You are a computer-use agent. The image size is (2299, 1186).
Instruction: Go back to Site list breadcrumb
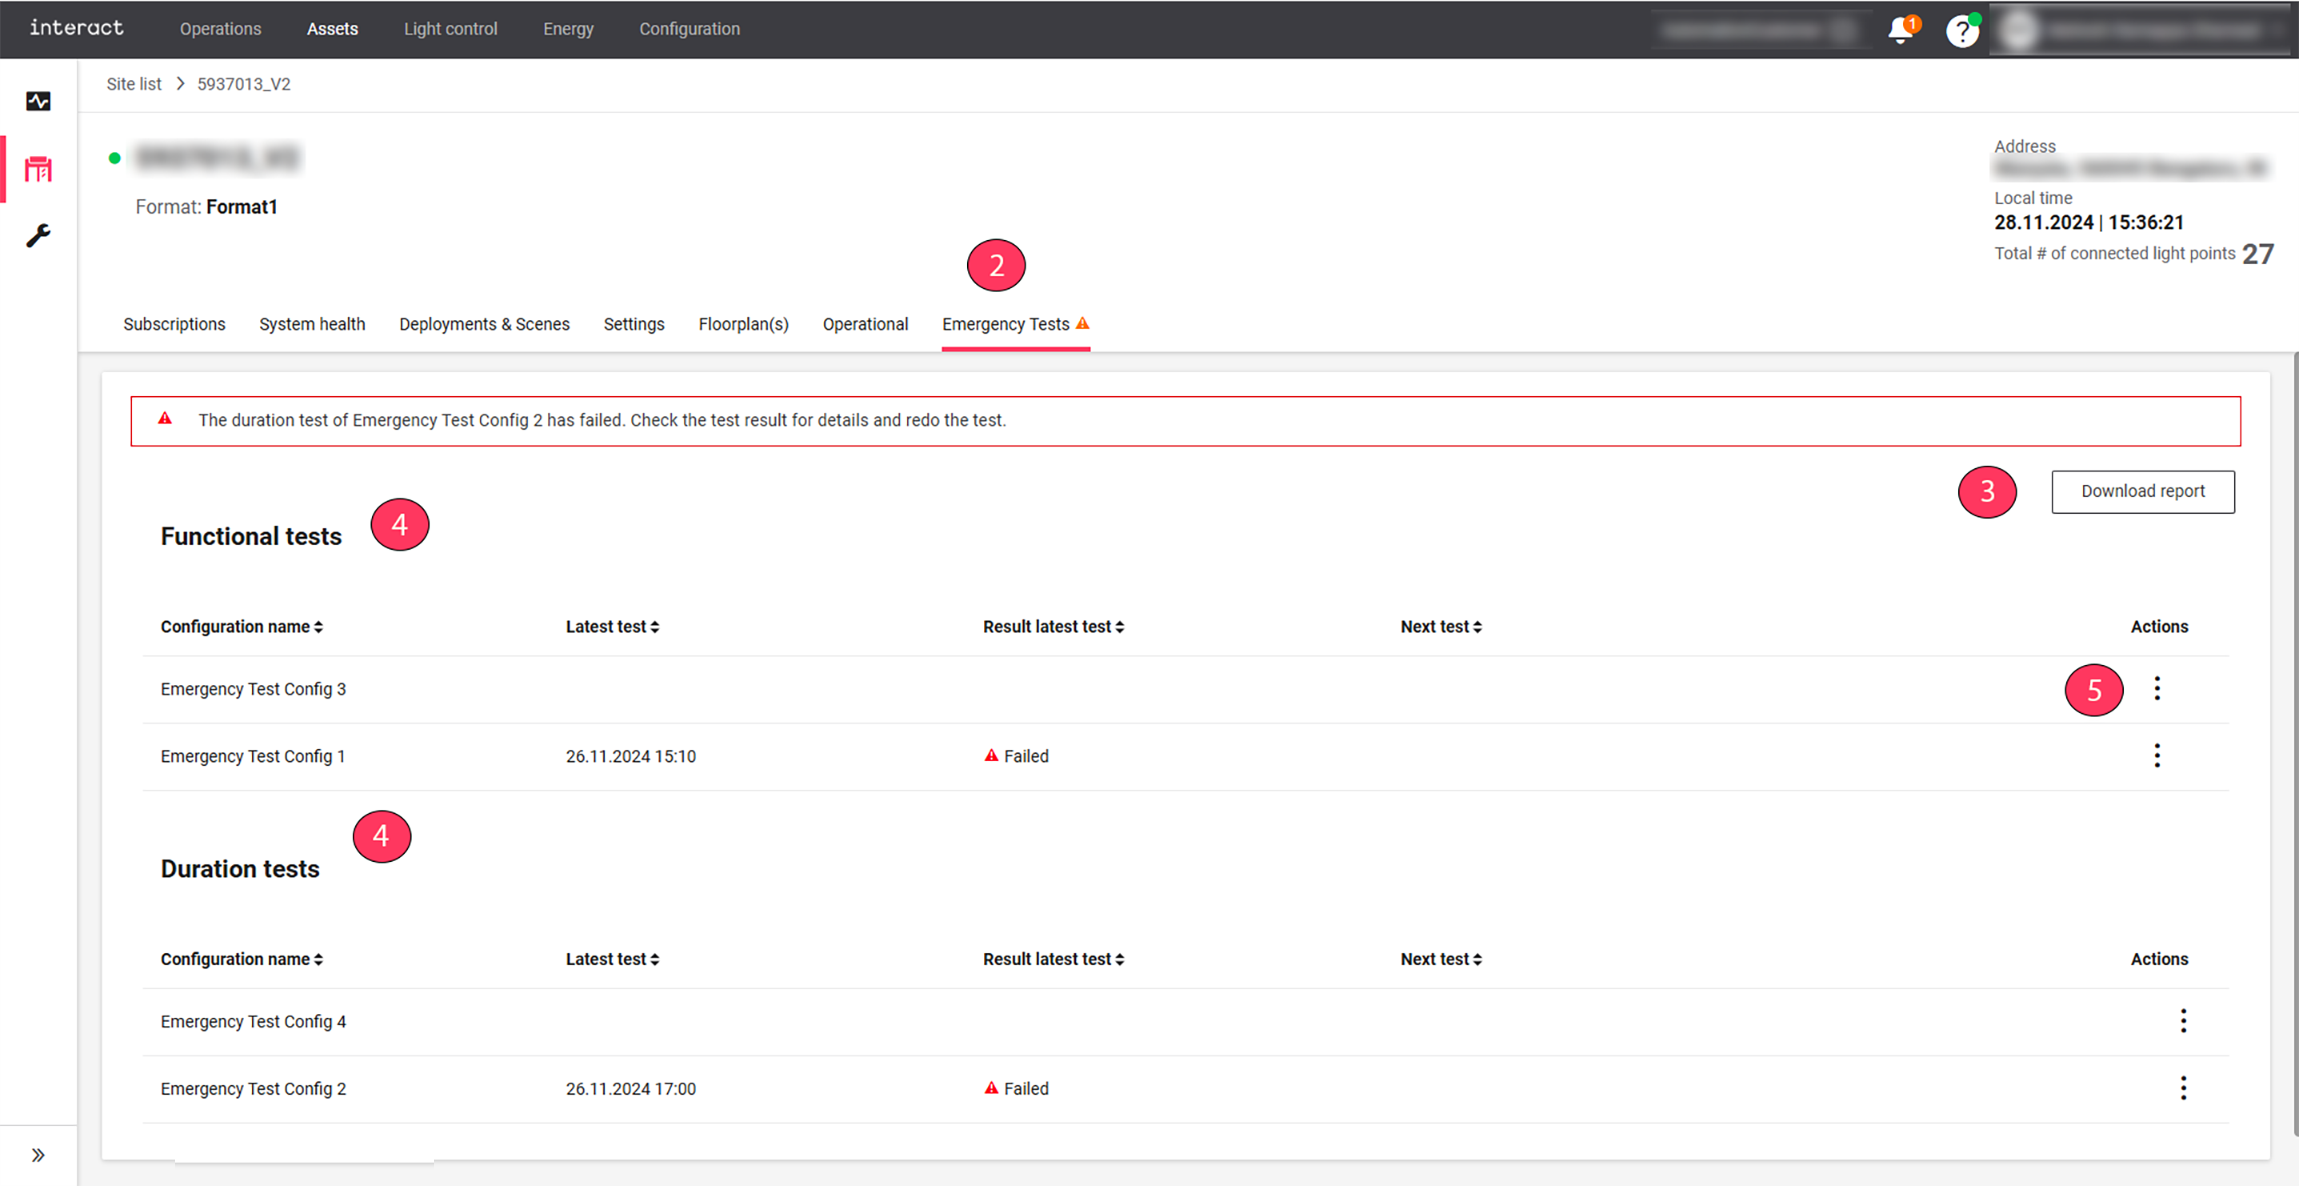(134, 84)
